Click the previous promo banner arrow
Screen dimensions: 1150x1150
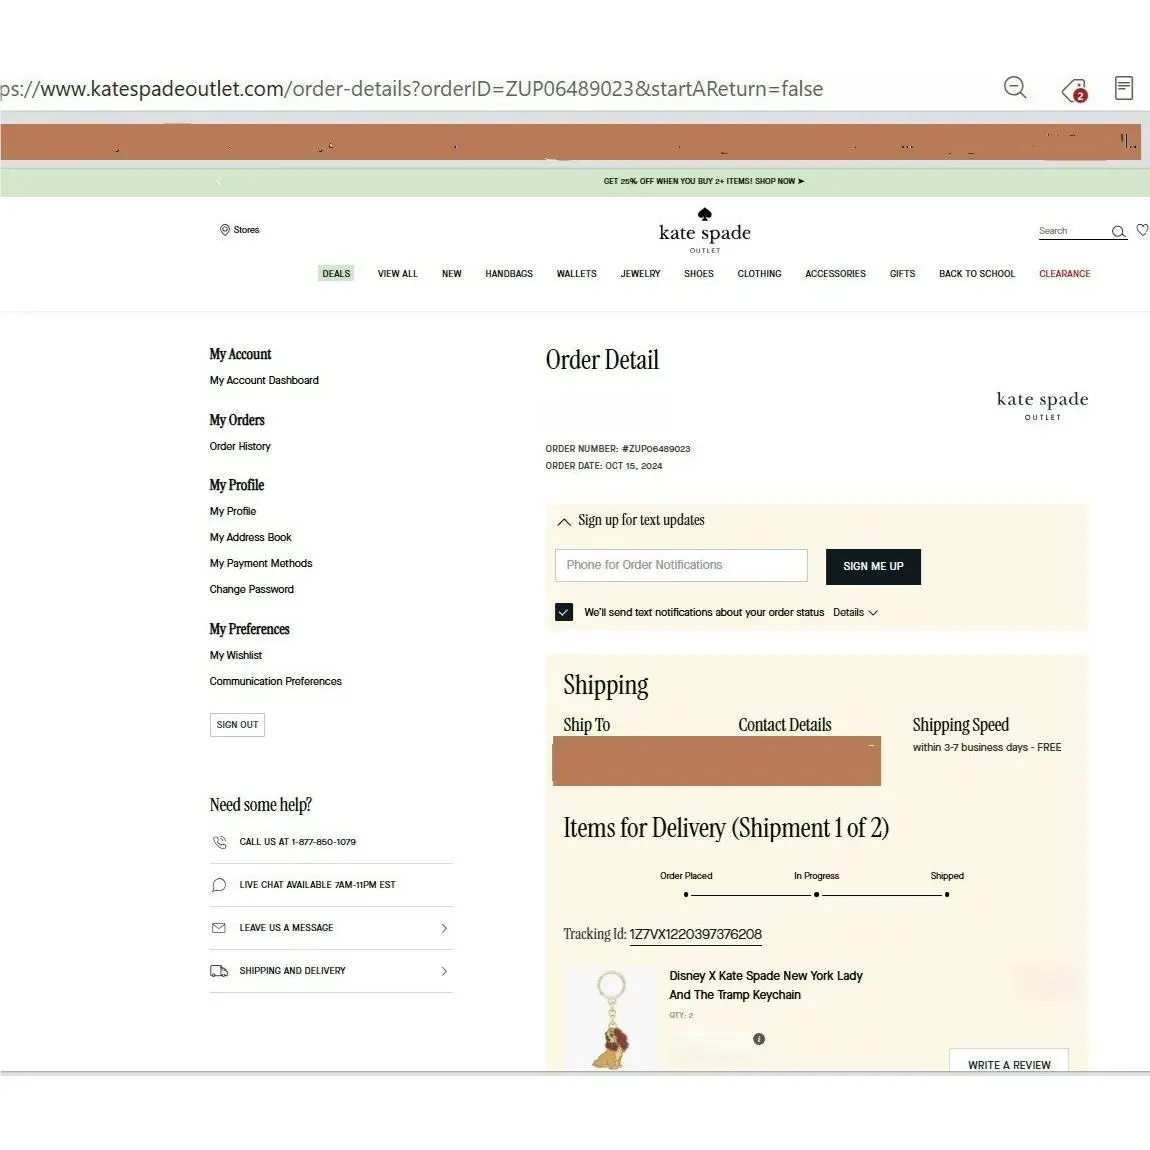tap(218, 181)
